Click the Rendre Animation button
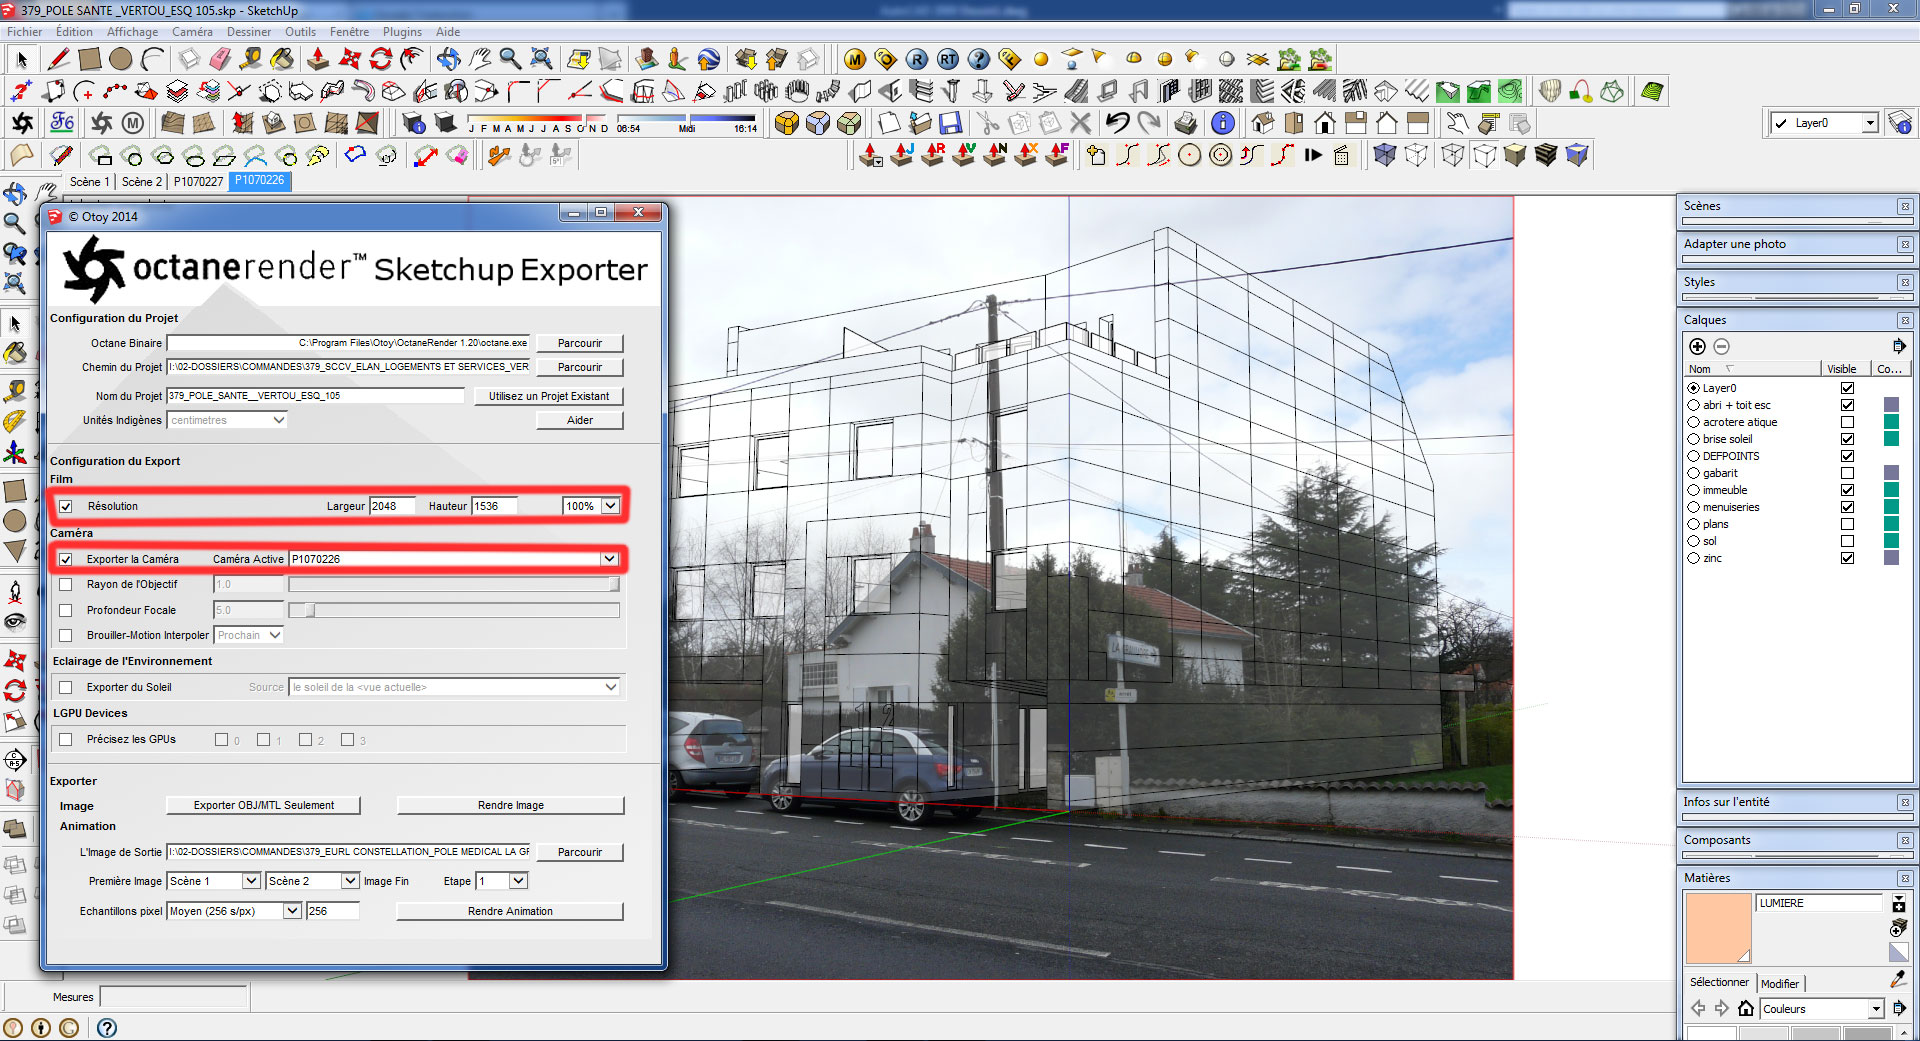 (x=510, y=911)
